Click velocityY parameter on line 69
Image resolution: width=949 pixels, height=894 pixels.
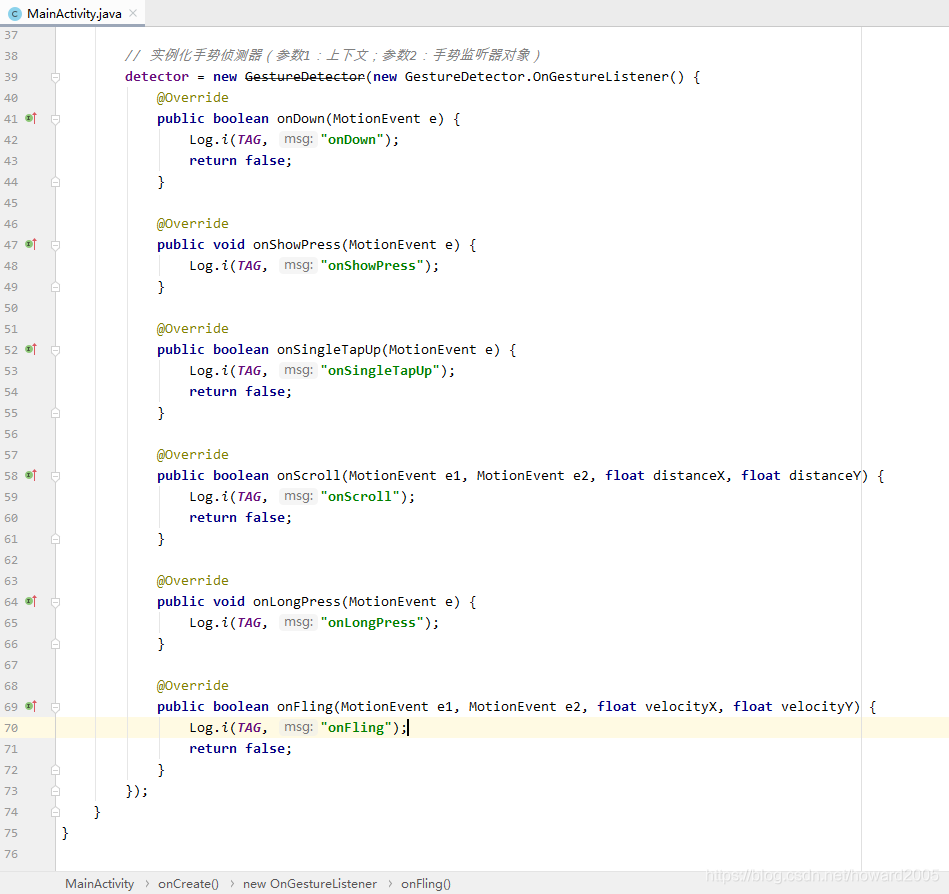(817, 706)
